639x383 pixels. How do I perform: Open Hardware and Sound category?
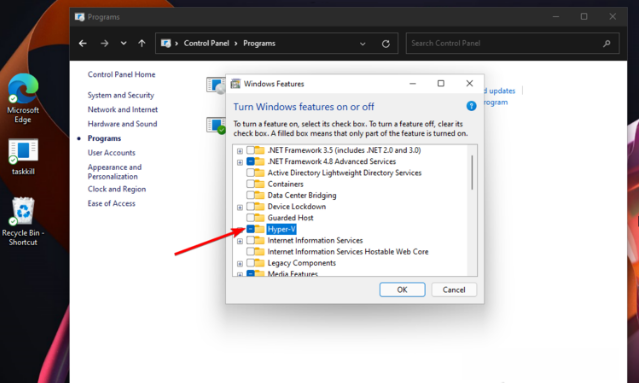tap(122, 124)
